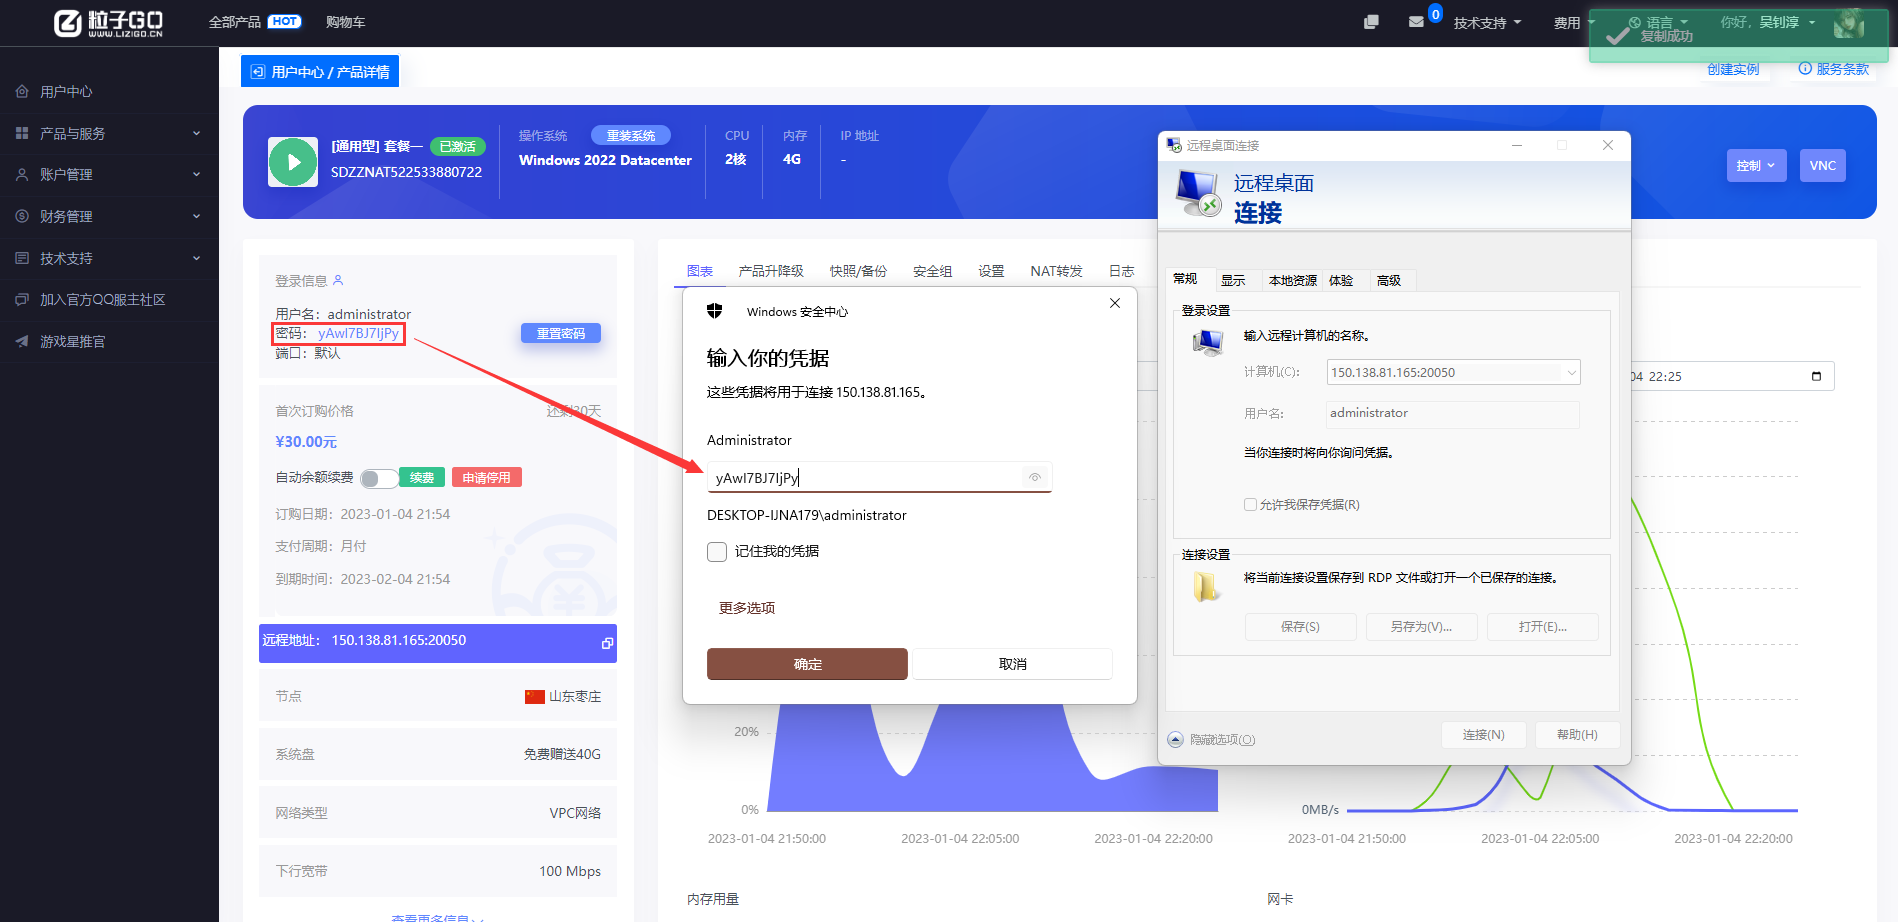Close the Windows 安全中心 dialog

(x=1115, y=303)
